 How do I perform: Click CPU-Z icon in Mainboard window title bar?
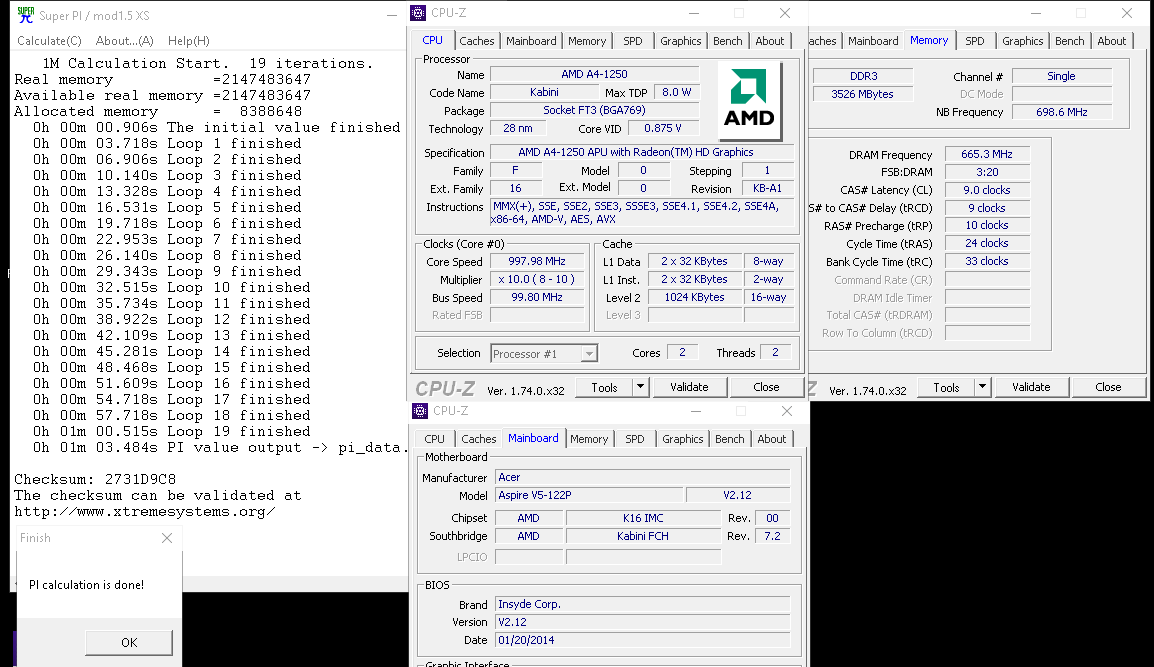420,411
